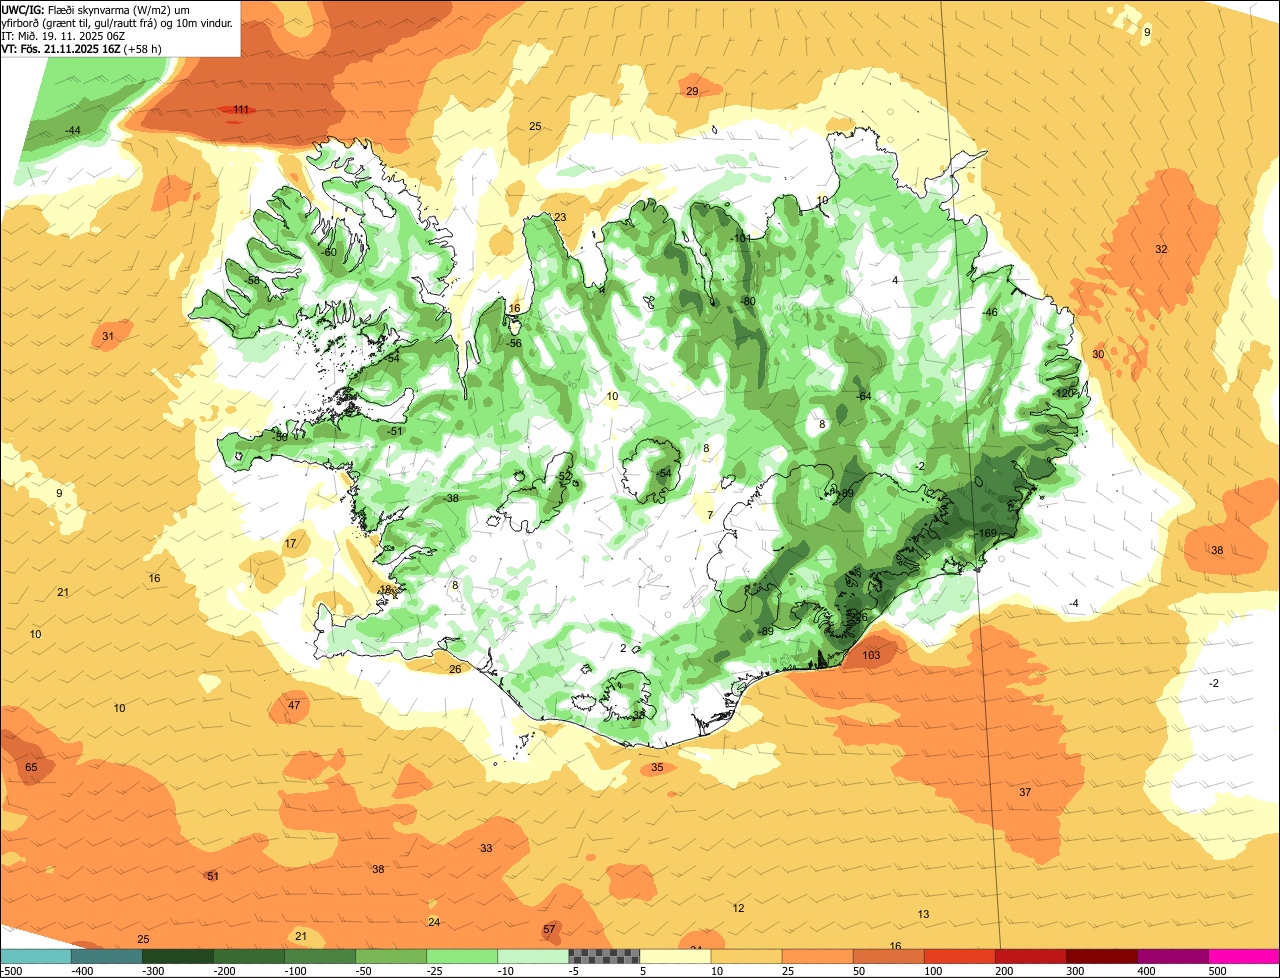
Task: Click the value 13 in the southeast ocean
Action: tap(923, 915)
